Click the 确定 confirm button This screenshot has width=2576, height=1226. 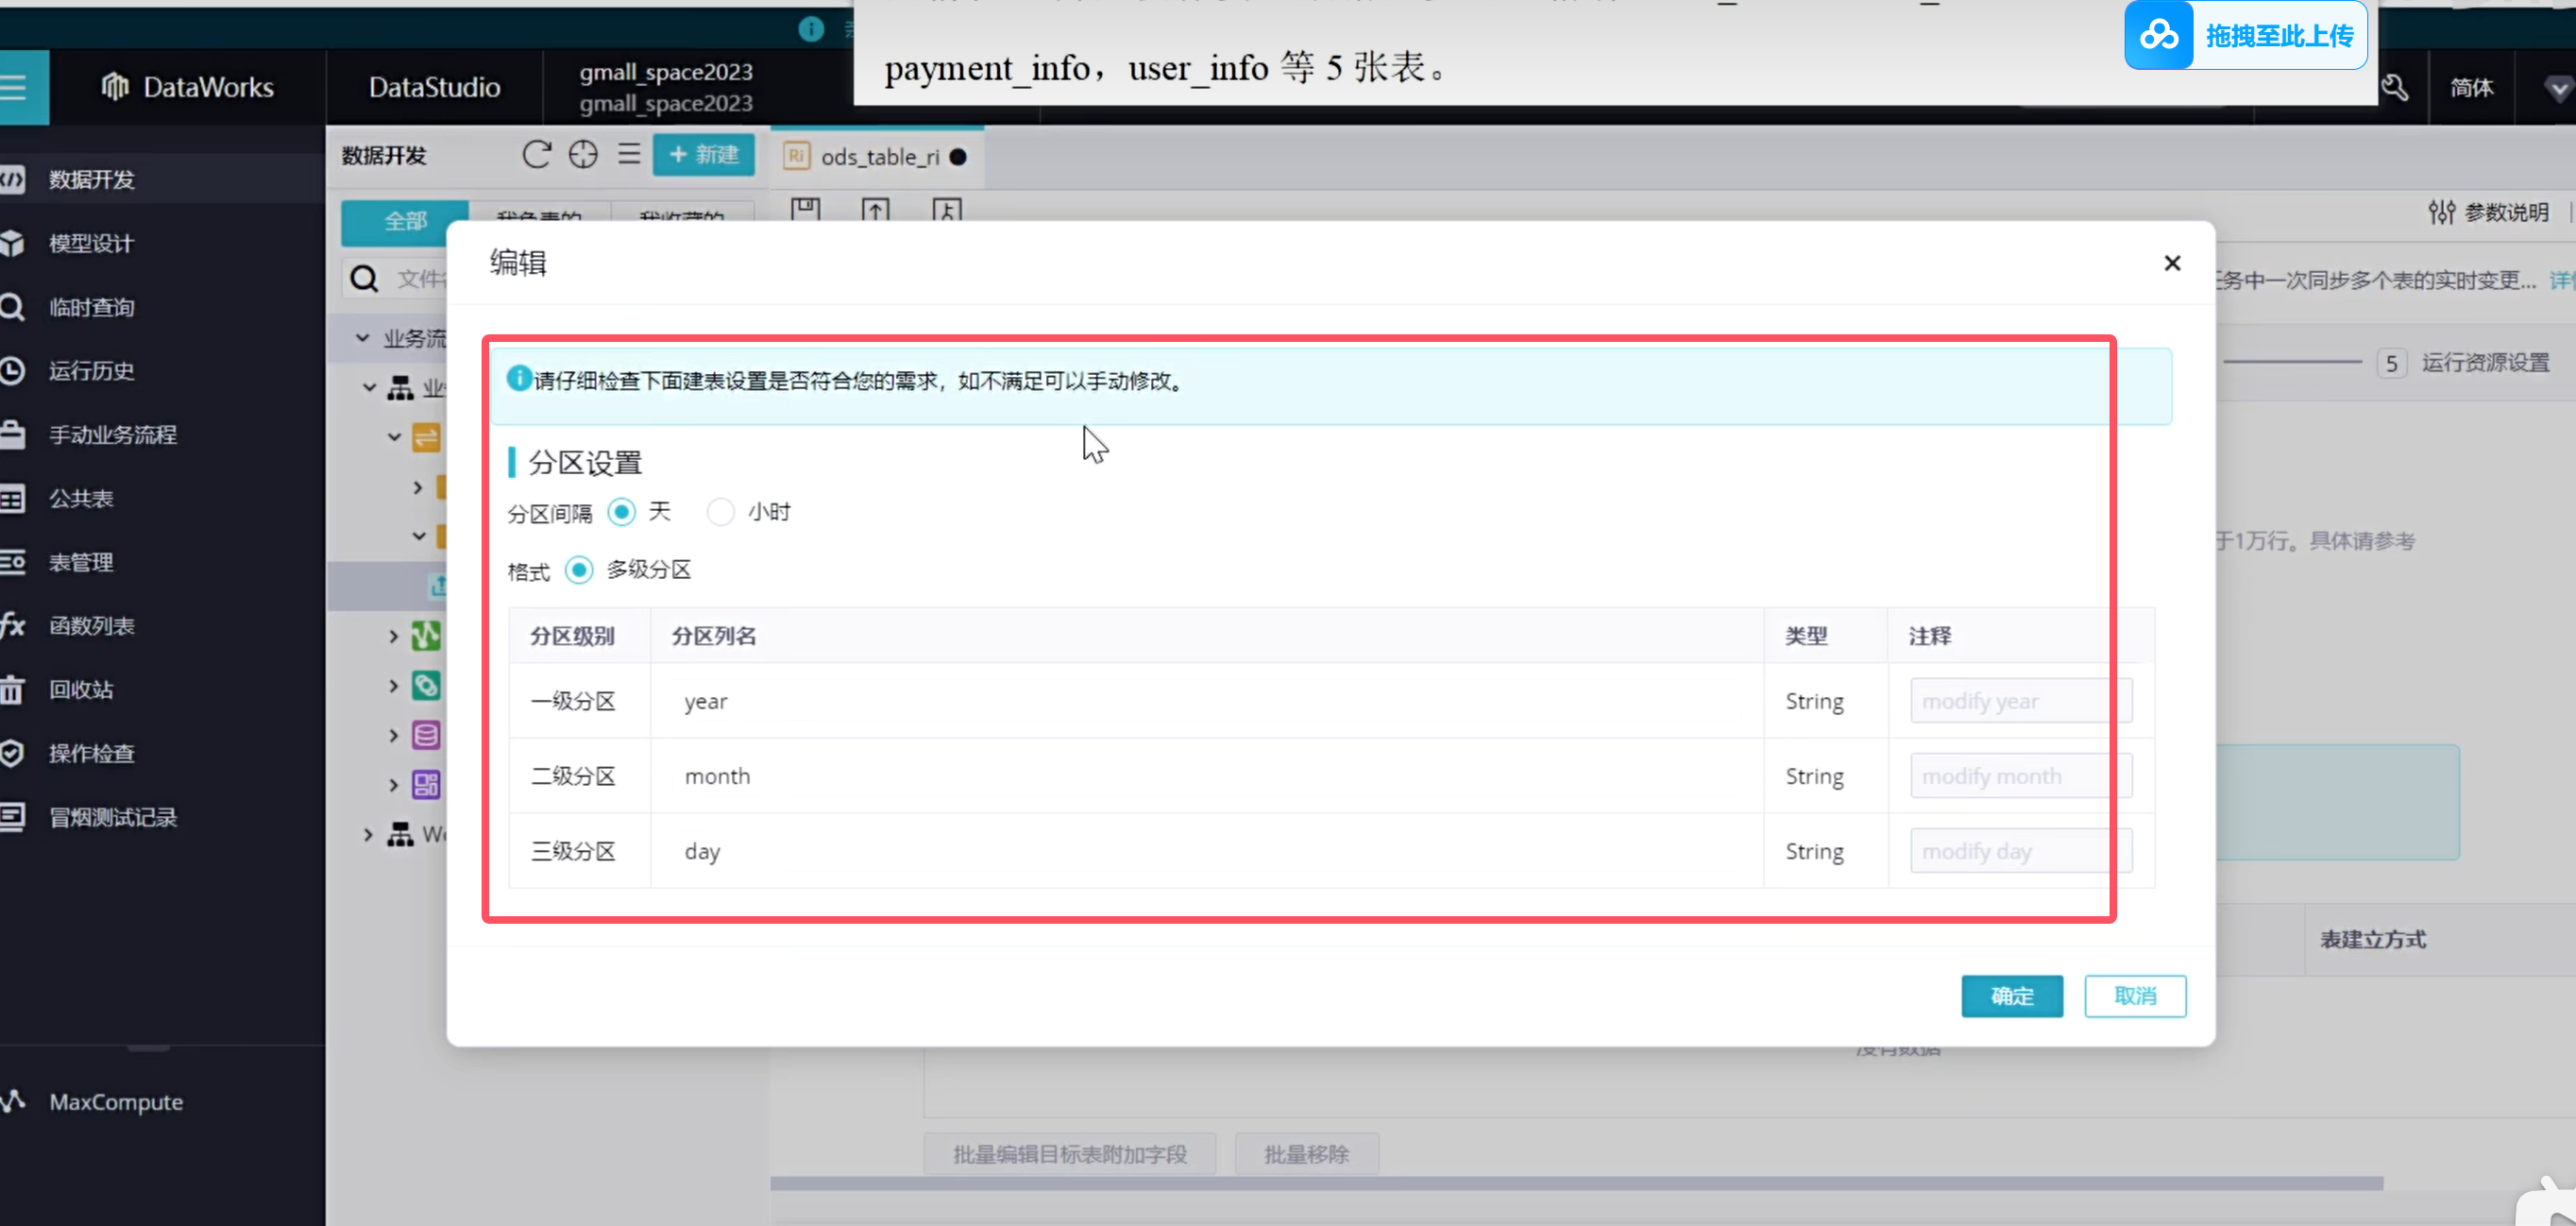(x=2011, y=996)
